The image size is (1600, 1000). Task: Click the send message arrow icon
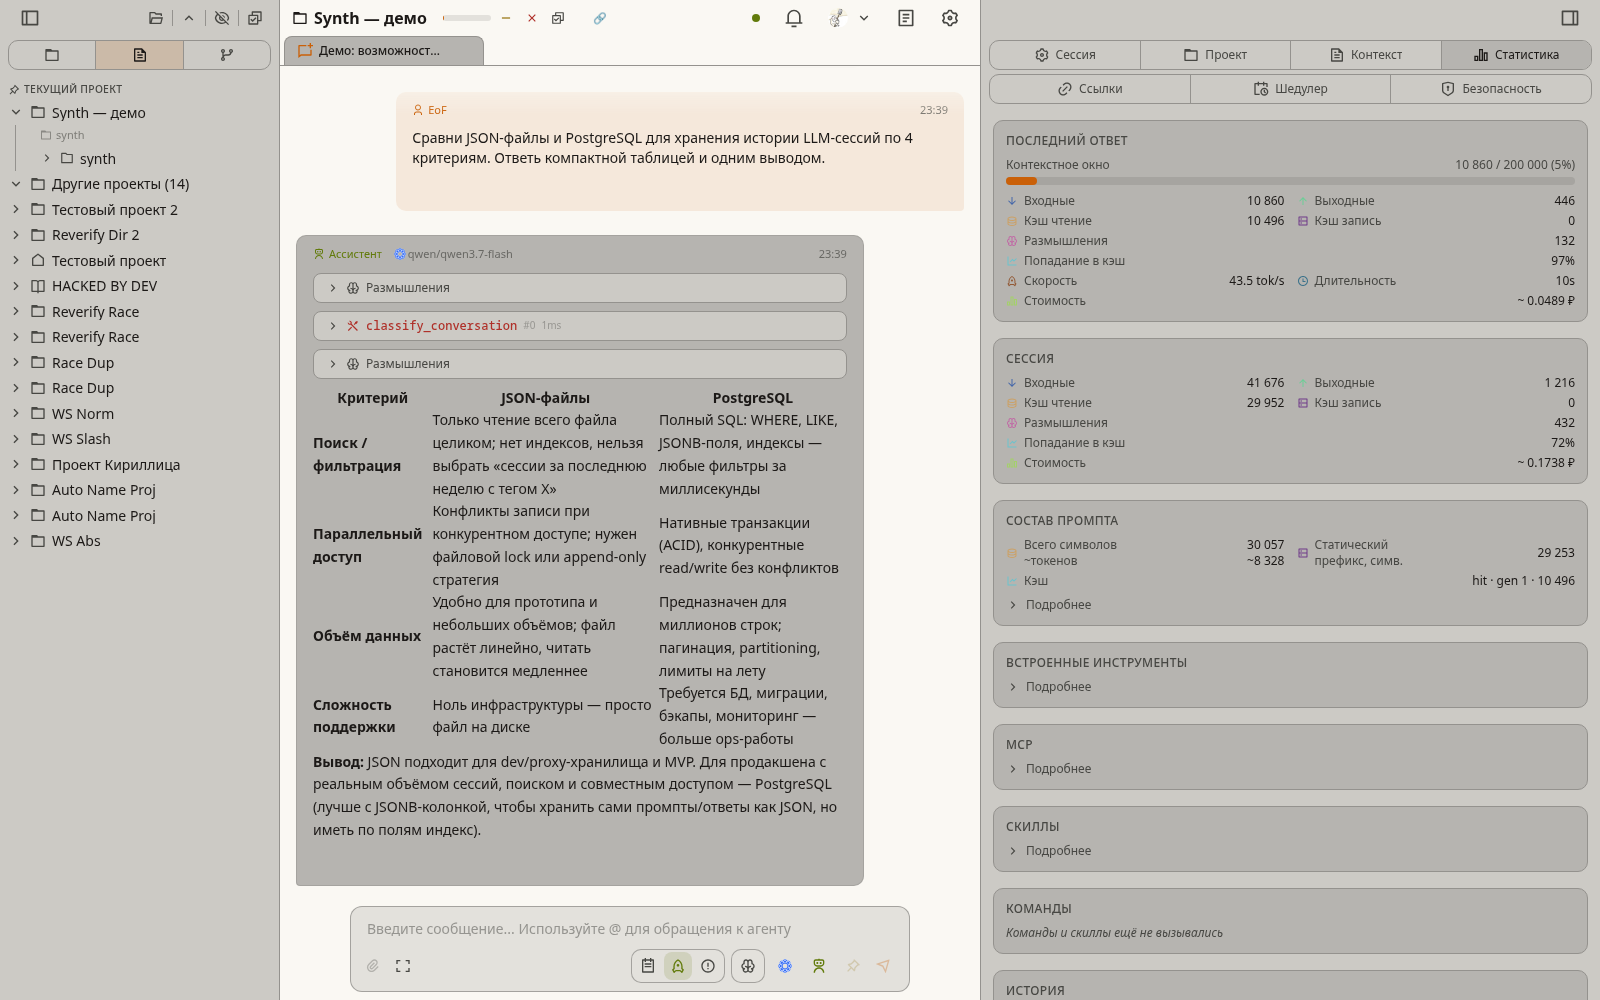pyautogui.click(x=883, y=966)
